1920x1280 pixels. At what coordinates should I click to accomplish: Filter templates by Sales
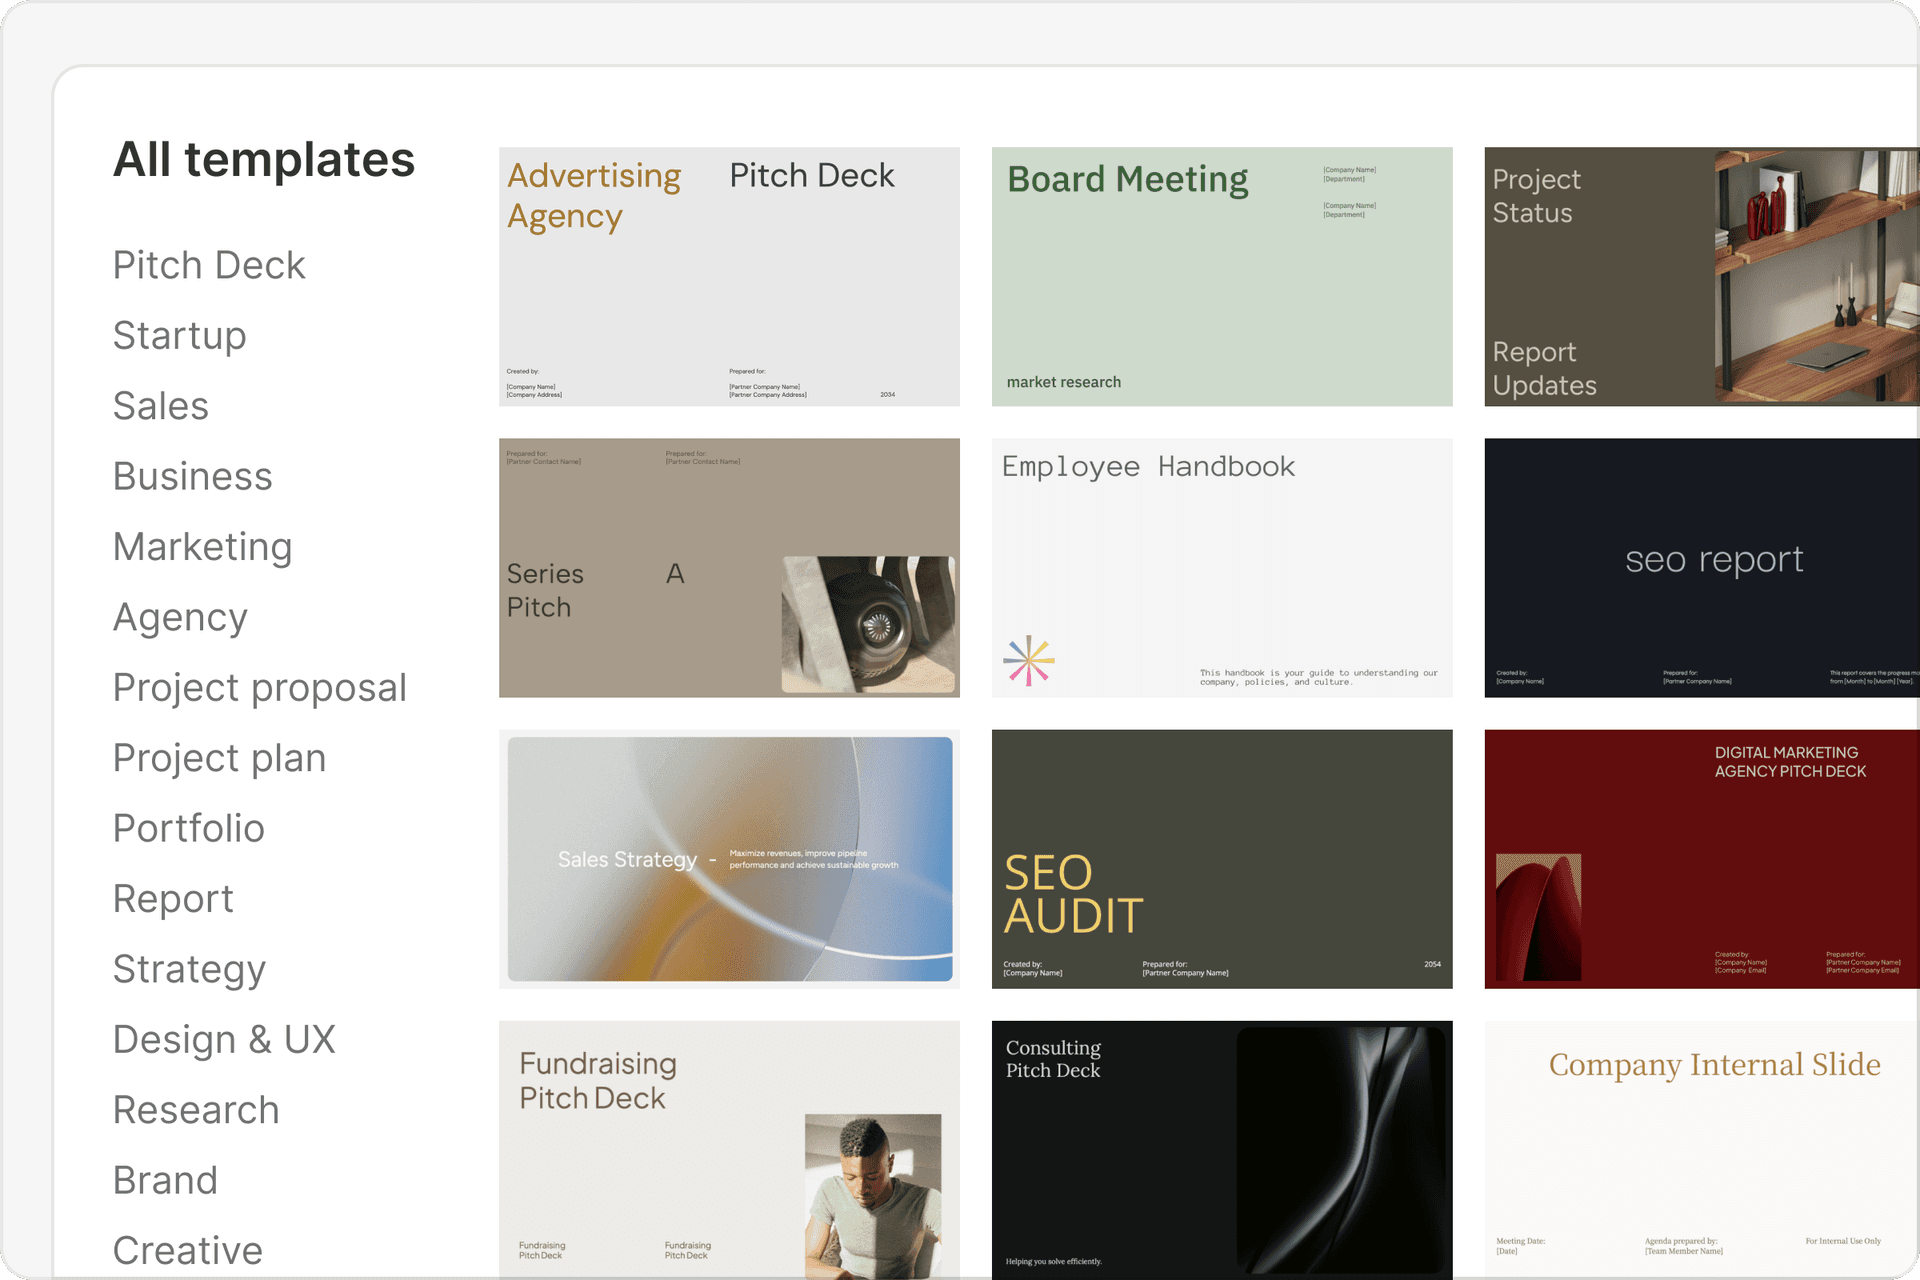161,406
